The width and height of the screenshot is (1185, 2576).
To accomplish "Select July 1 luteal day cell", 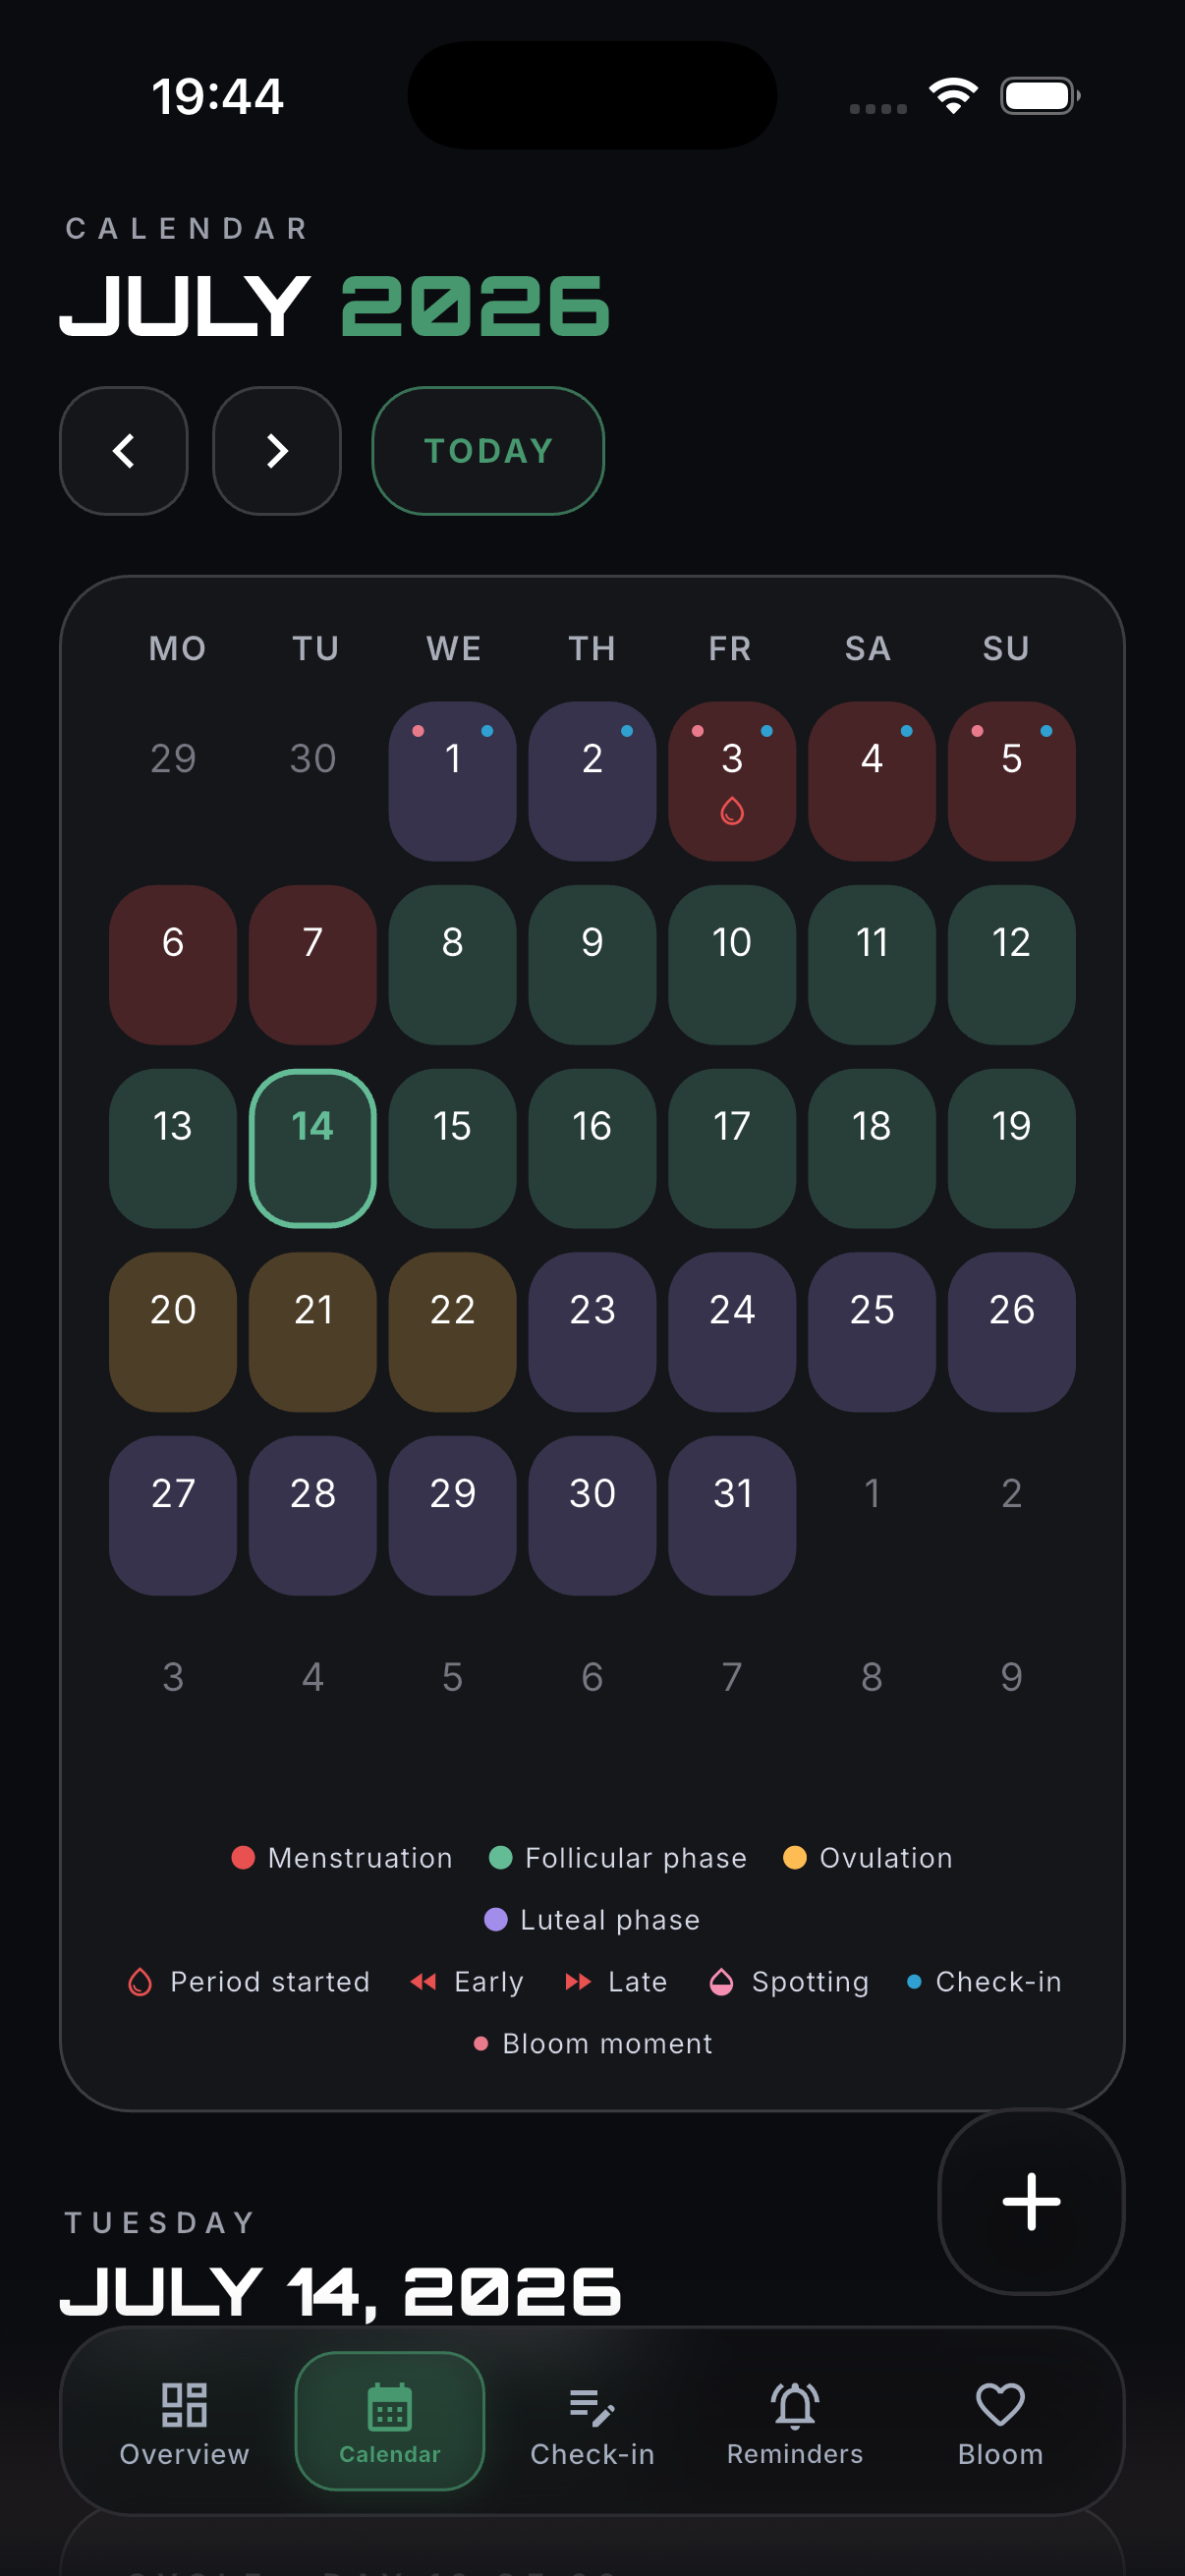I will 453,781.
